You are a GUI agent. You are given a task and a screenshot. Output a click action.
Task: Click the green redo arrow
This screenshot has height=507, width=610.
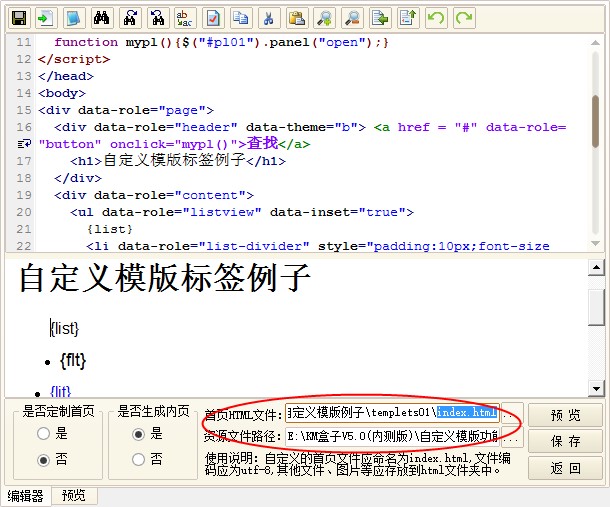464,18
